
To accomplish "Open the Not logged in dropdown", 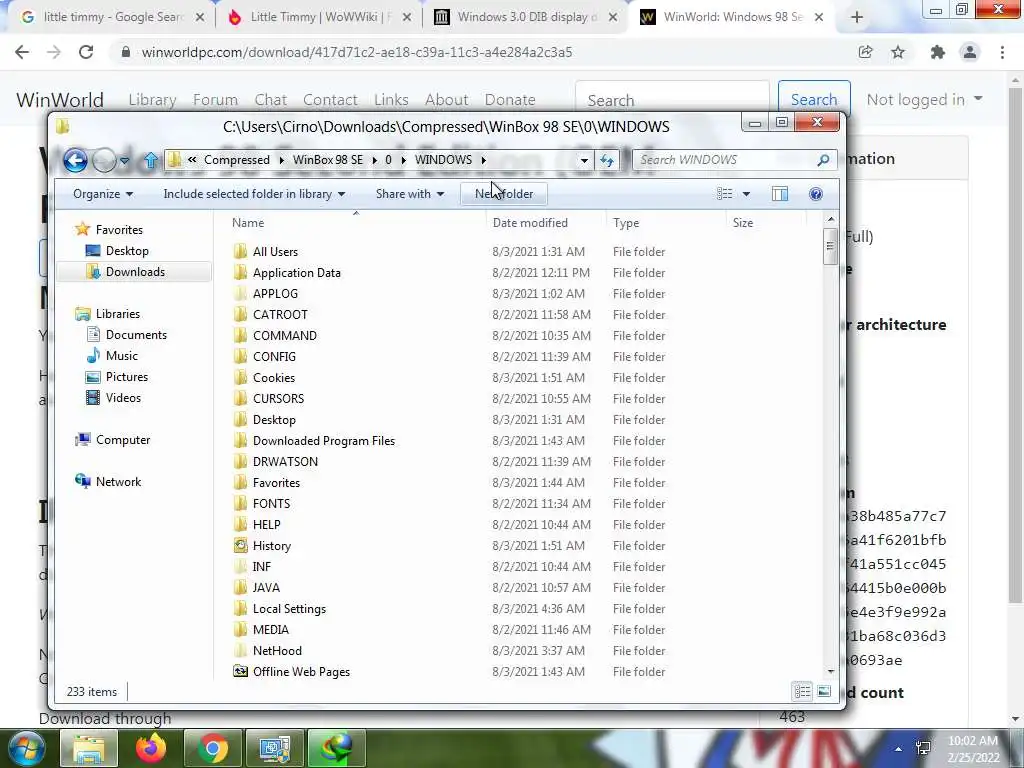I will [x=924, y=100].
